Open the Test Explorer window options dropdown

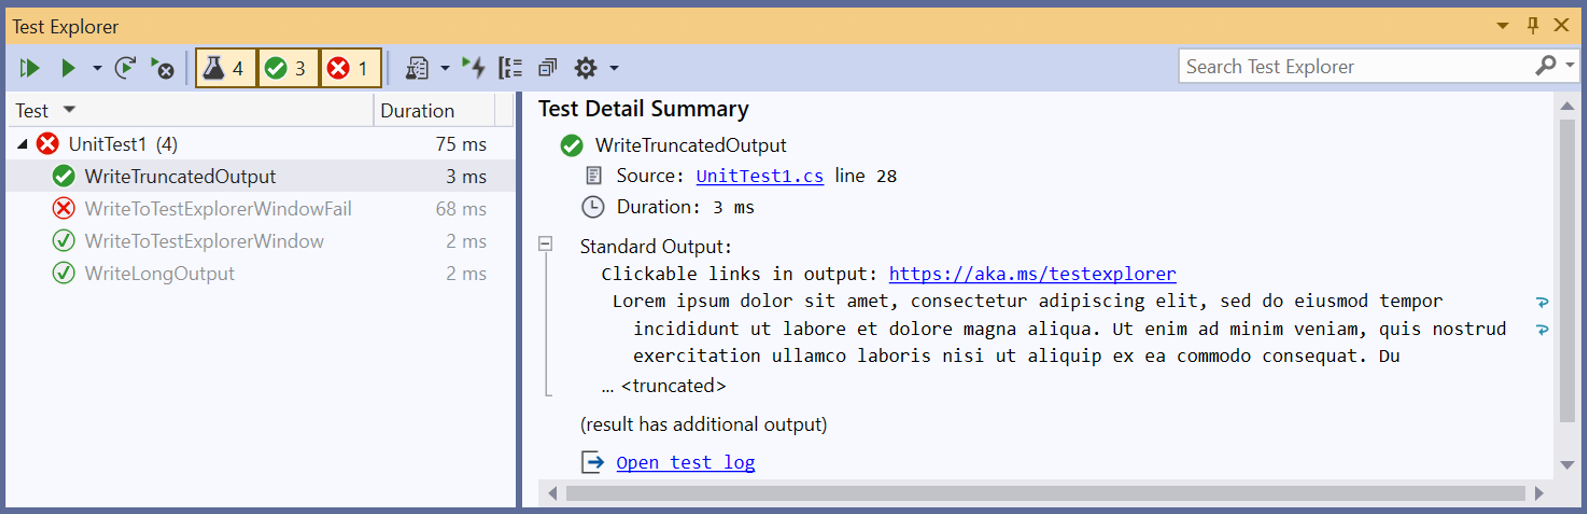click(1502, 26)
